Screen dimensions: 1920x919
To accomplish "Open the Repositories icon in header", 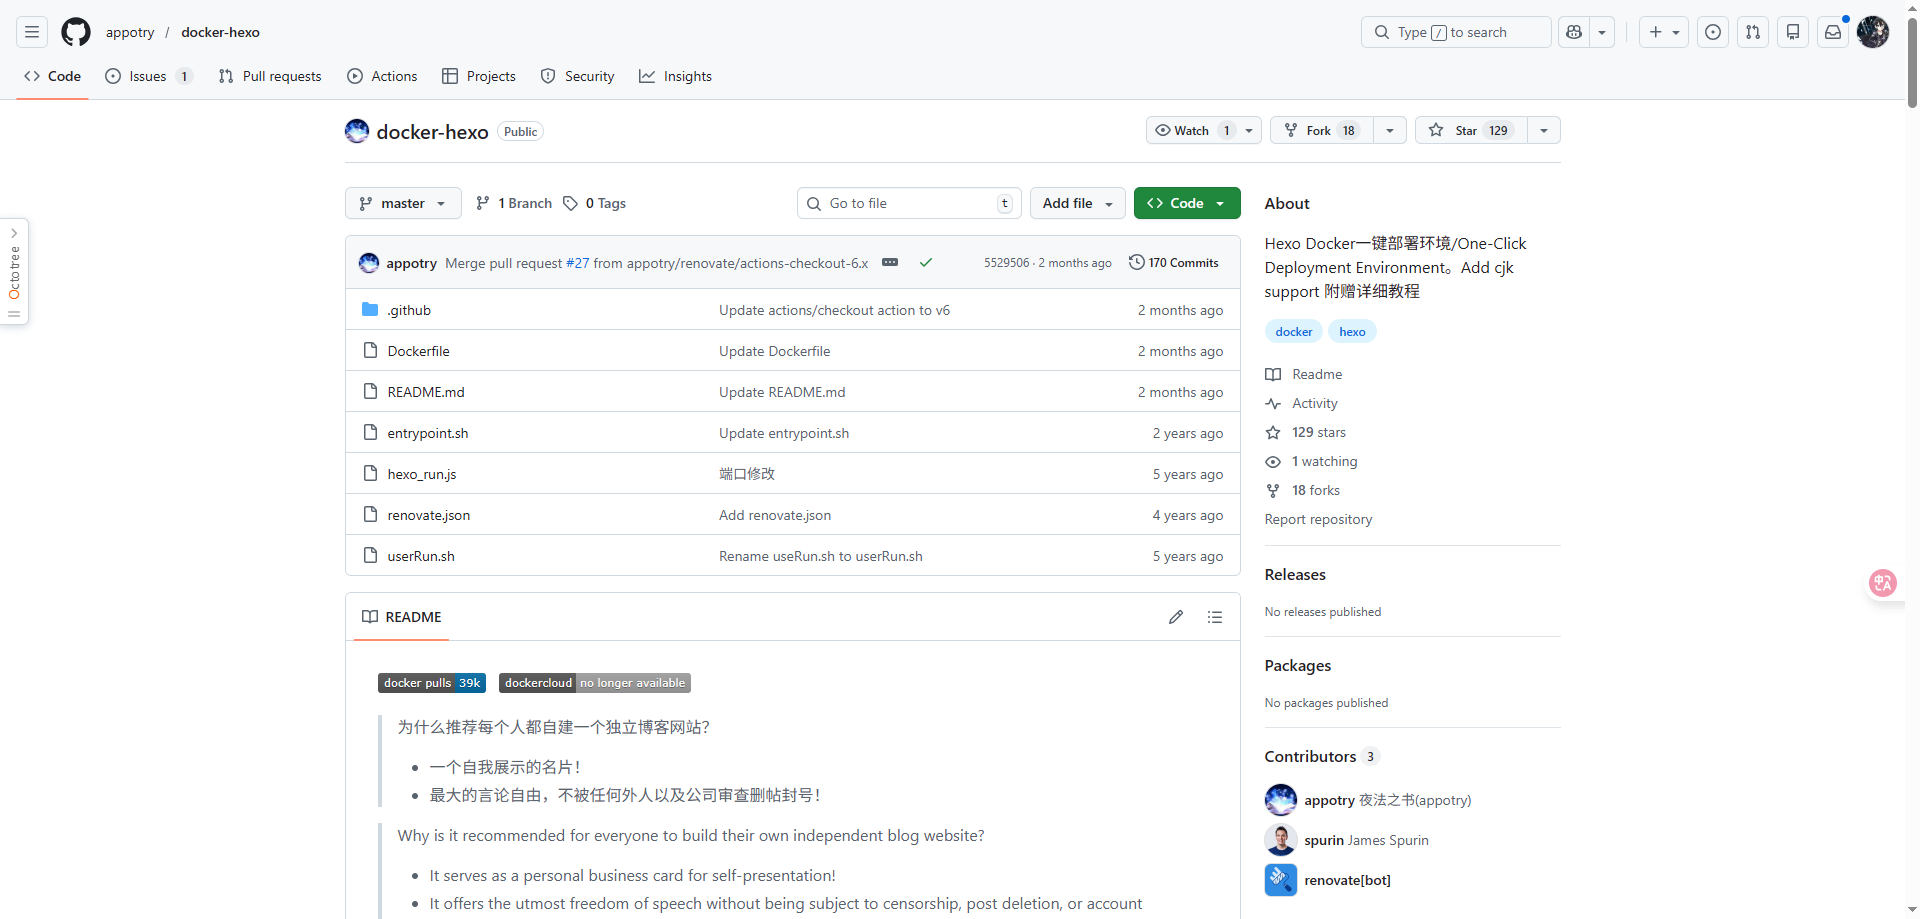I will pyautogui.click(x=1793, y=32).
